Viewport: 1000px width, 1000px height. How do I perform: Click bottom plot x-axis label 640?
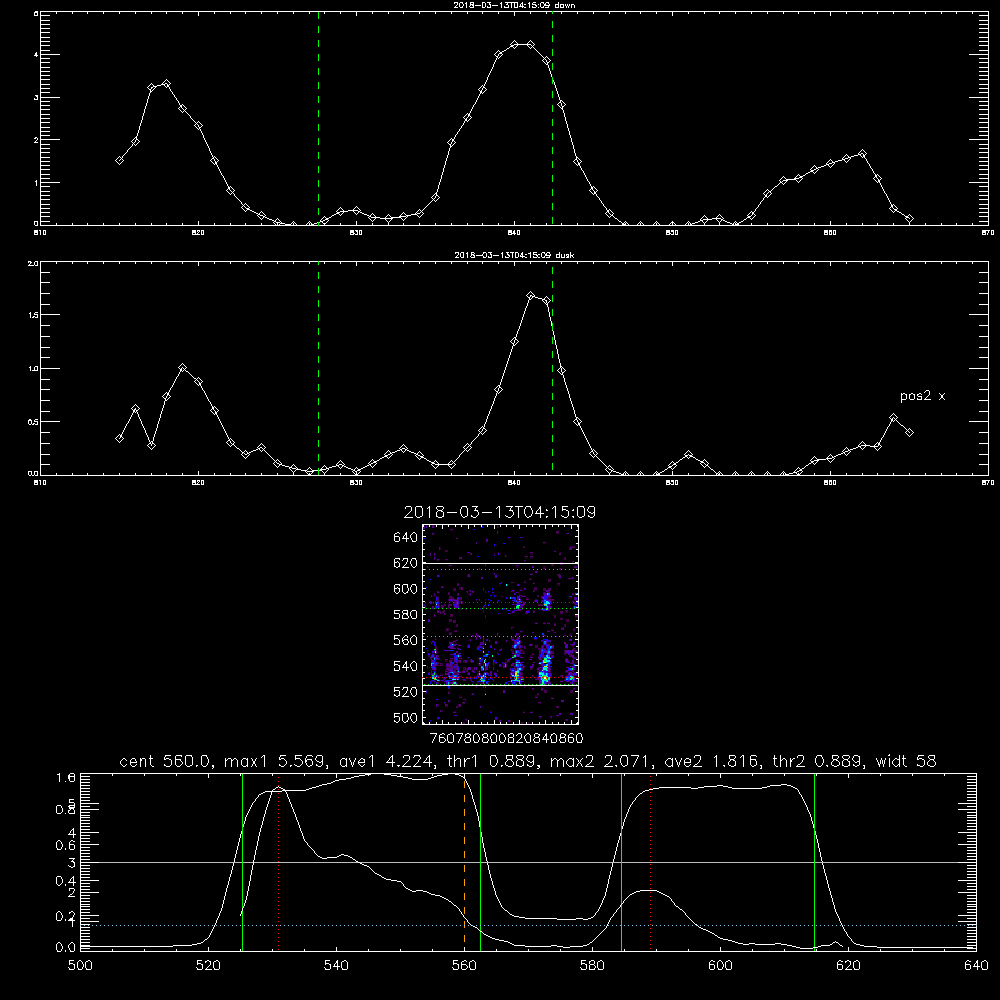[976, 966]
